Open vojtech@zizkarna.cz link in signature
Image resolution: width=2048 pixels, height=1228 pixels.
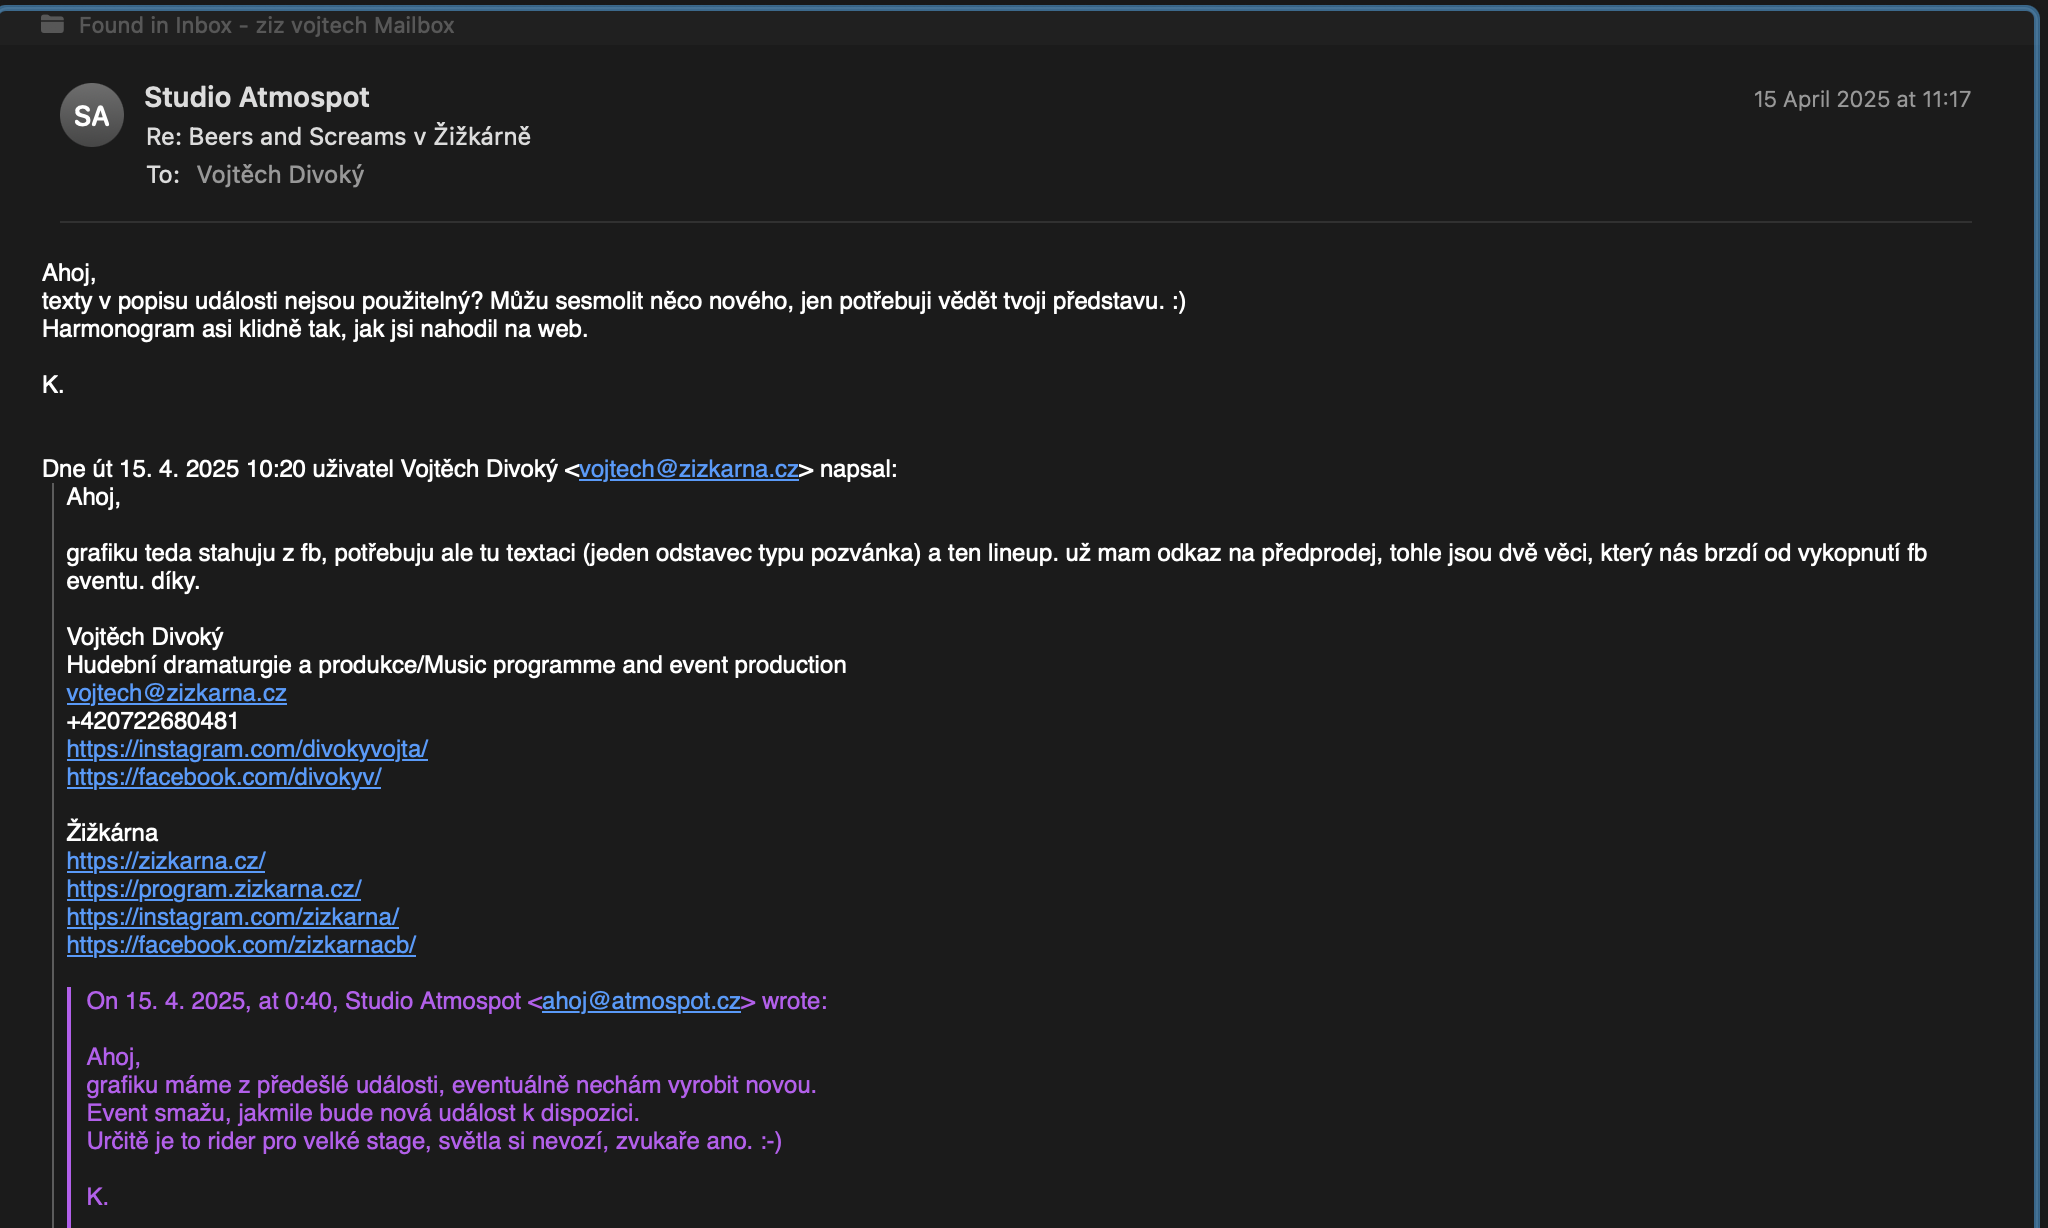pyautogui.click(x=176, y=693)
